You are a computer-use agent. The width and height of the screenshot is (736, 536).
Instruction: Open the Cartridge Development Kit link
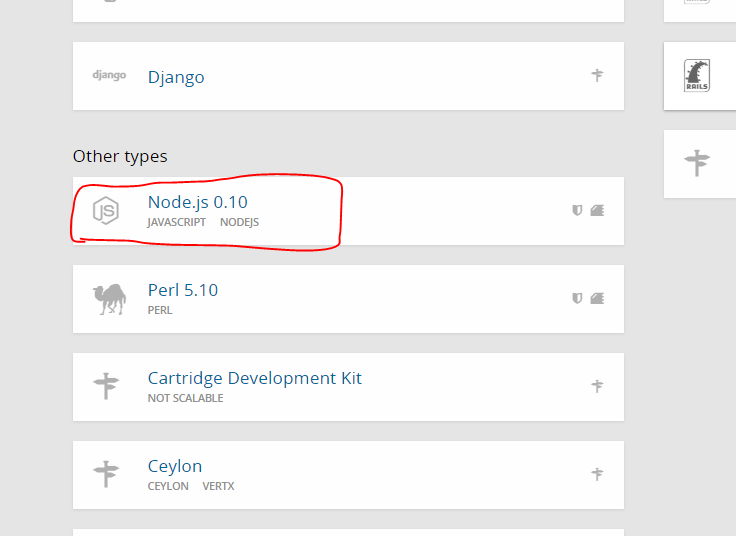(x=254, y=378)
